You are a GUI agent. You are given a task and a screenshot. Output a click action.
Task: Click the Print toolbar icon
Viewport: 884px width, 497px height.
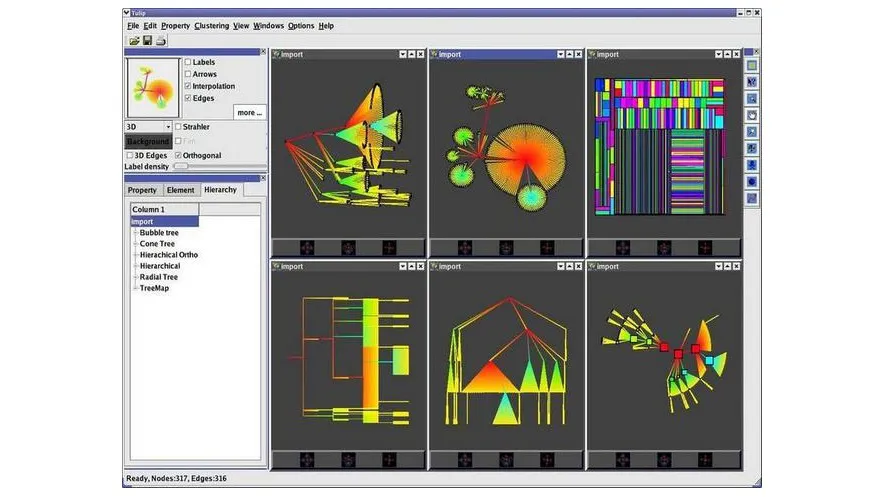(161, 41)
